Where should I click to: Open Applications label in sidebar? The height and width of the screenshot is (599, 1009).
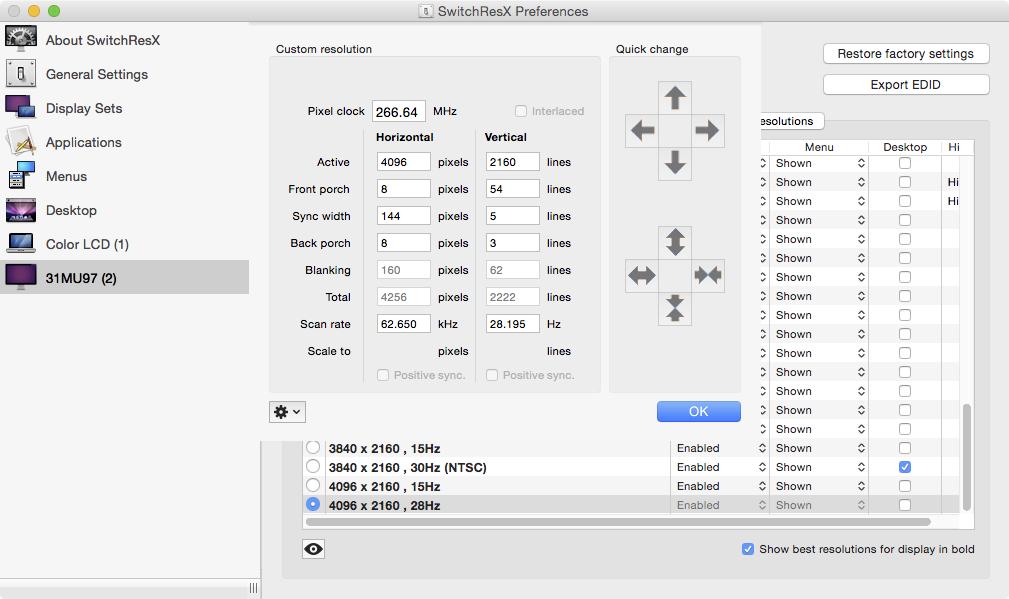[x=84, y=142]
